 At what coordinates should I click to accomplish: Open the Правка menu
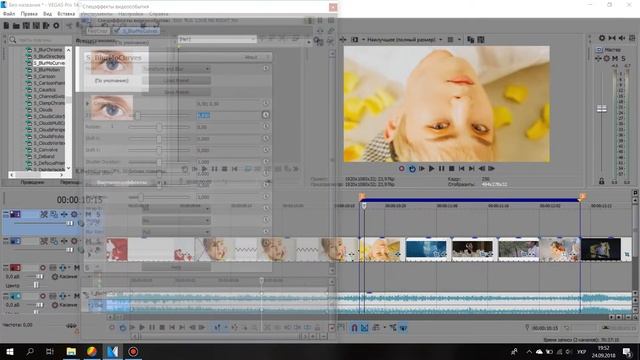click(29, 14)
